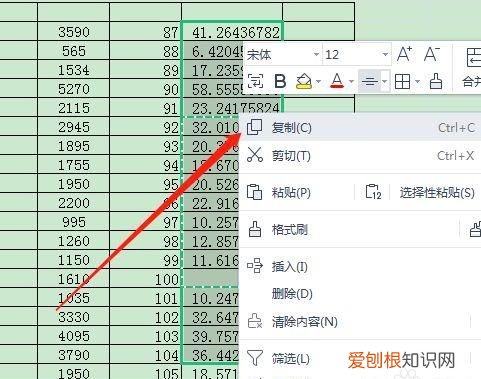Select the cell with value 23.24175824
This screenshot has width=481, height=379.
(232, 108)
